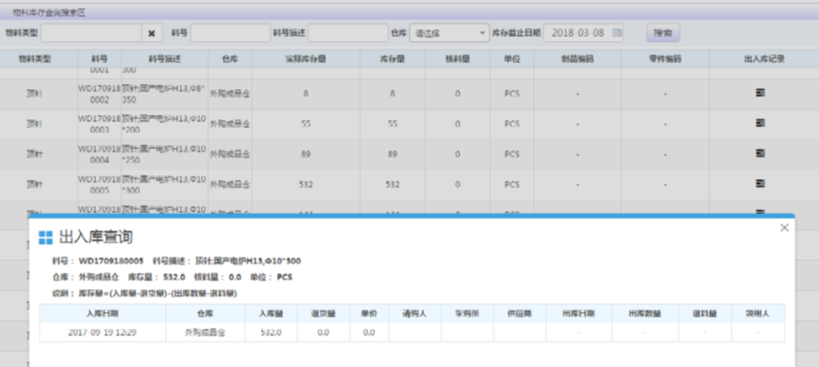The height and width of the screenshot is (367, 819).
Task: Select cell WD170918 0004 in main table
Action: coord(99,155)
